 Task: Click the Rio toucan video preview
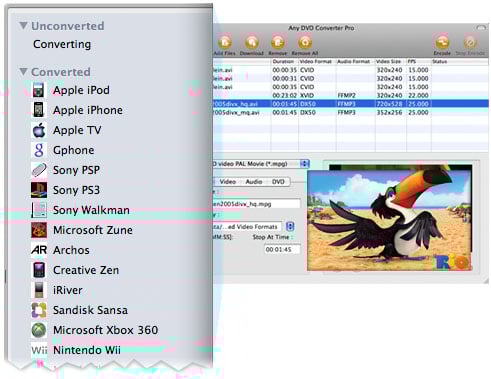click(390, 221)
